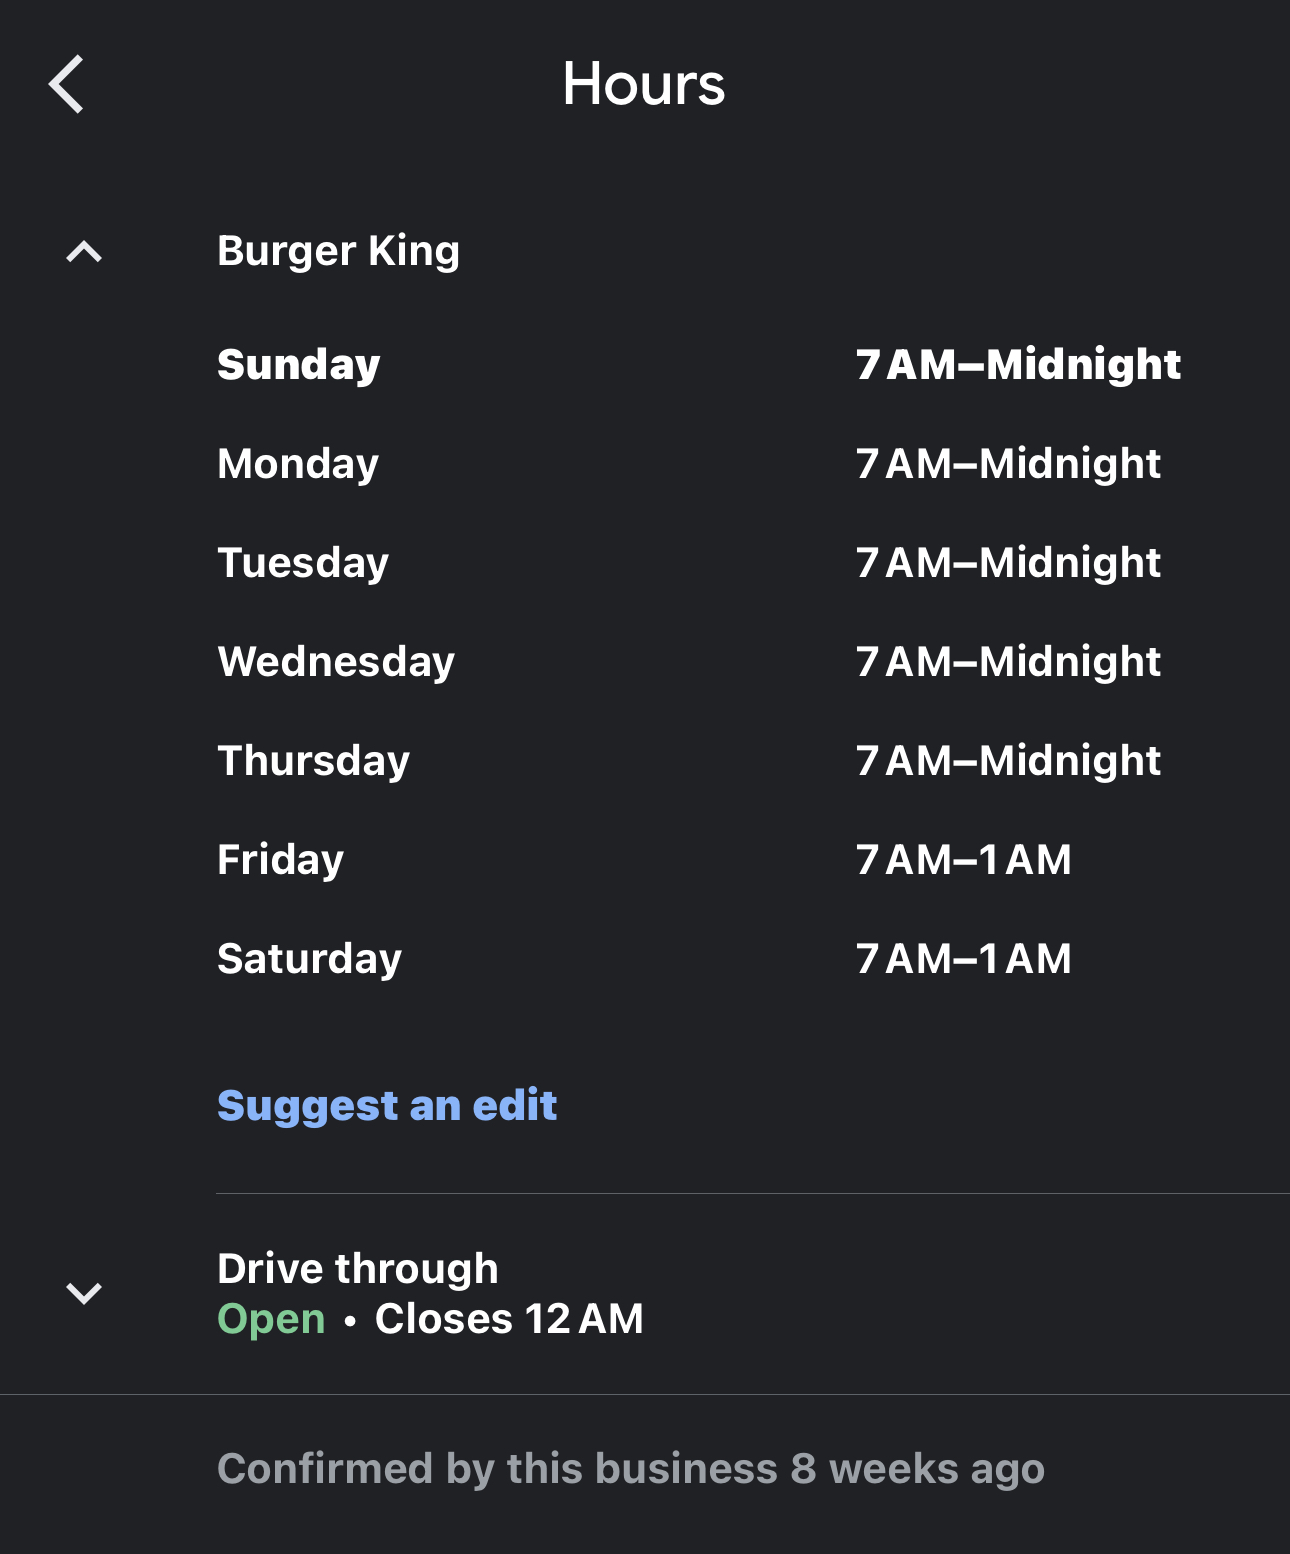Go back using the top-left arrow
The height and width of the screenshot is (1554, 1290).
coord(67,84)
